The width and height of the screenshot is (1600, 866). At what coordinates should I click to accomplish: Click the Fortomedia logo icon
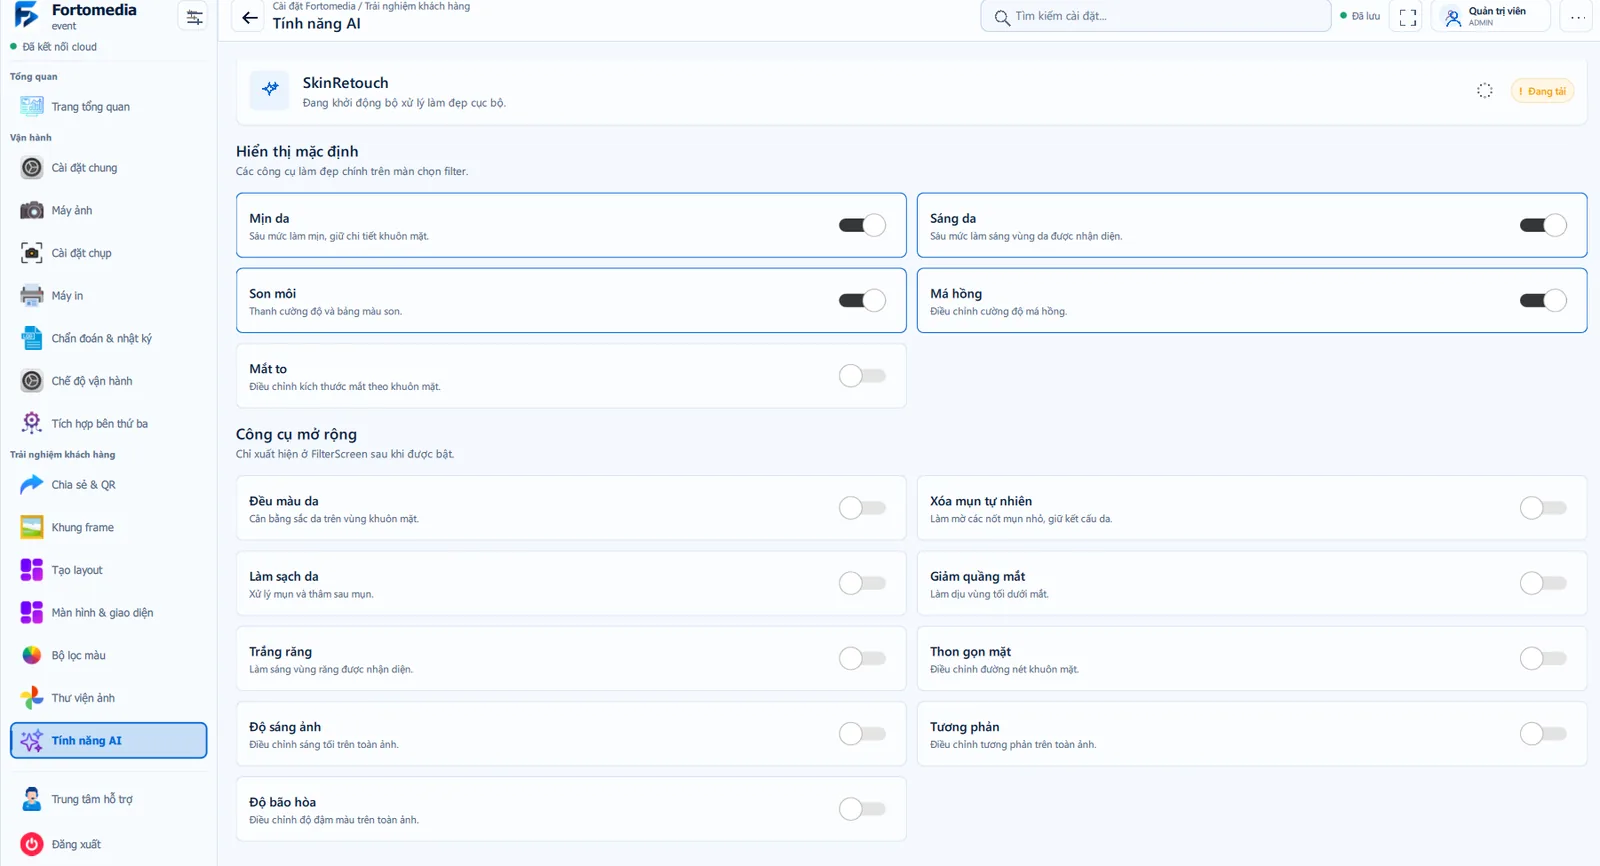coord(27,15)
